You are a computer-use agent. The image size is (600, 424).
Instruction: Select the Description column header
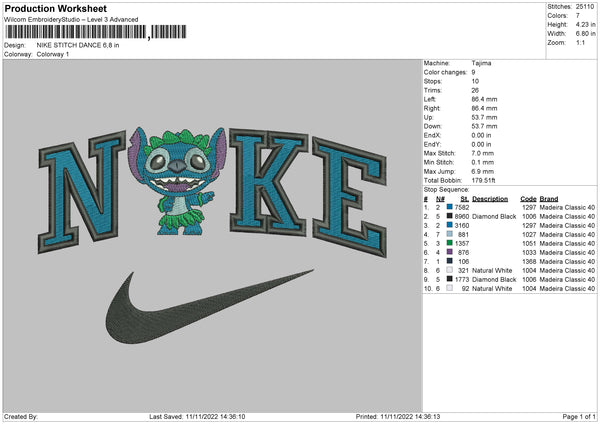(x=490, y=199)
